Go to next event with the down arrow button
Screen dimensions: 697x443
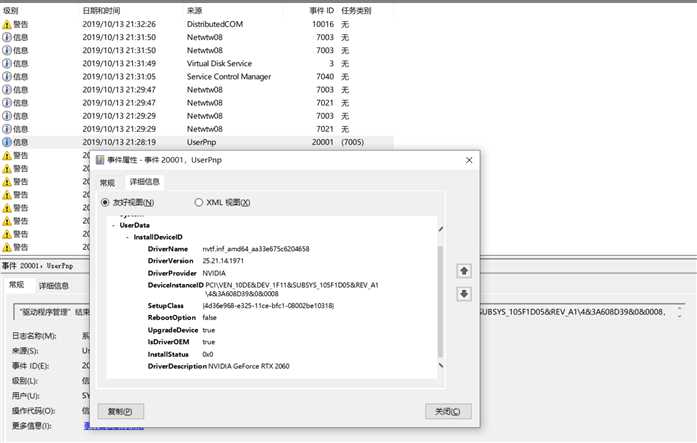464,294
